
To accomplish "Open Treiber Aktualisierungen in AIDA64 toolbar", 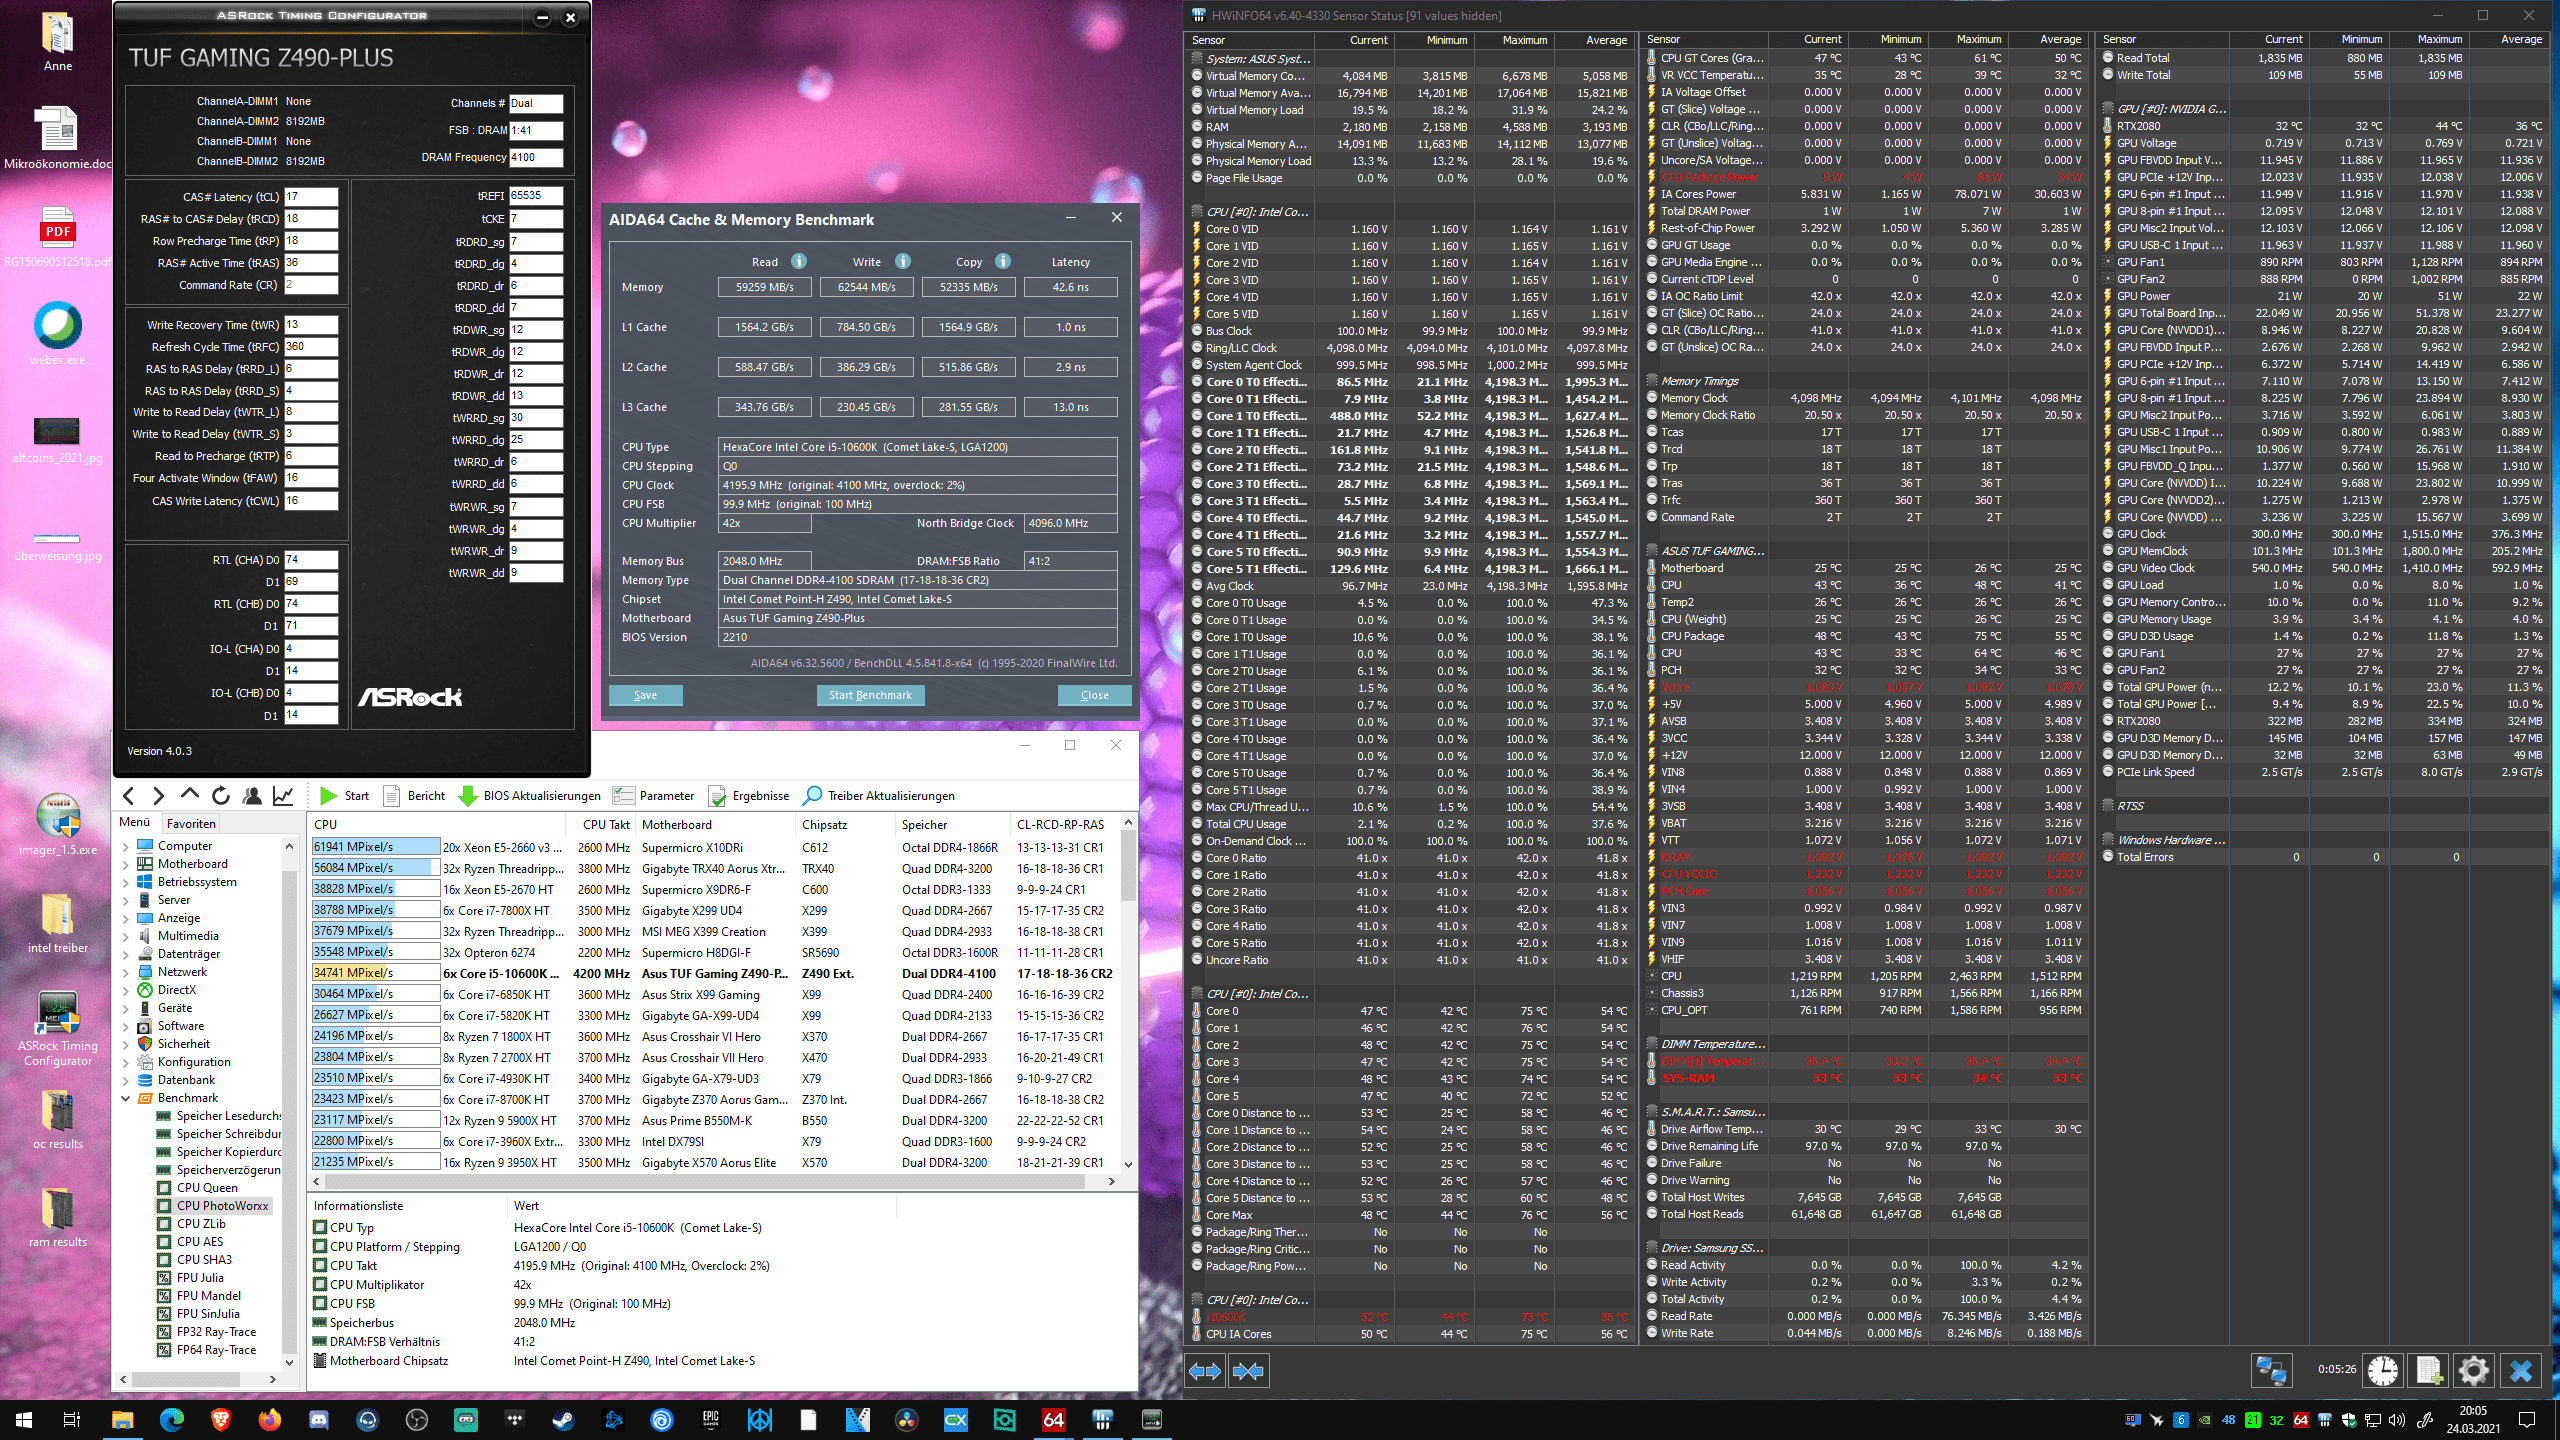I will (x=879, y=795).
